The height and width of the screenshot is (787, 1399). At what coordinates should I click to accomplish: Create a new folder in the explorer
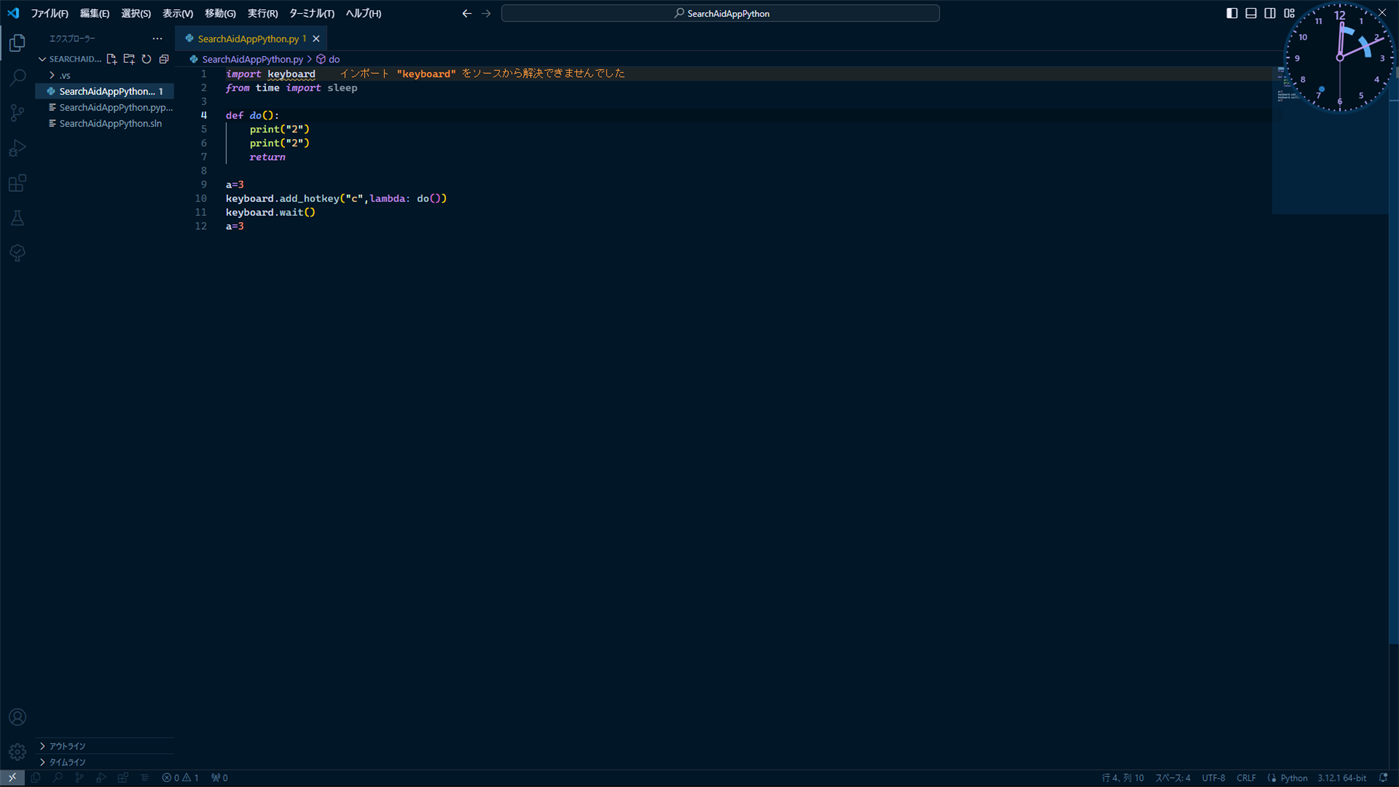[x=129, y=59]
